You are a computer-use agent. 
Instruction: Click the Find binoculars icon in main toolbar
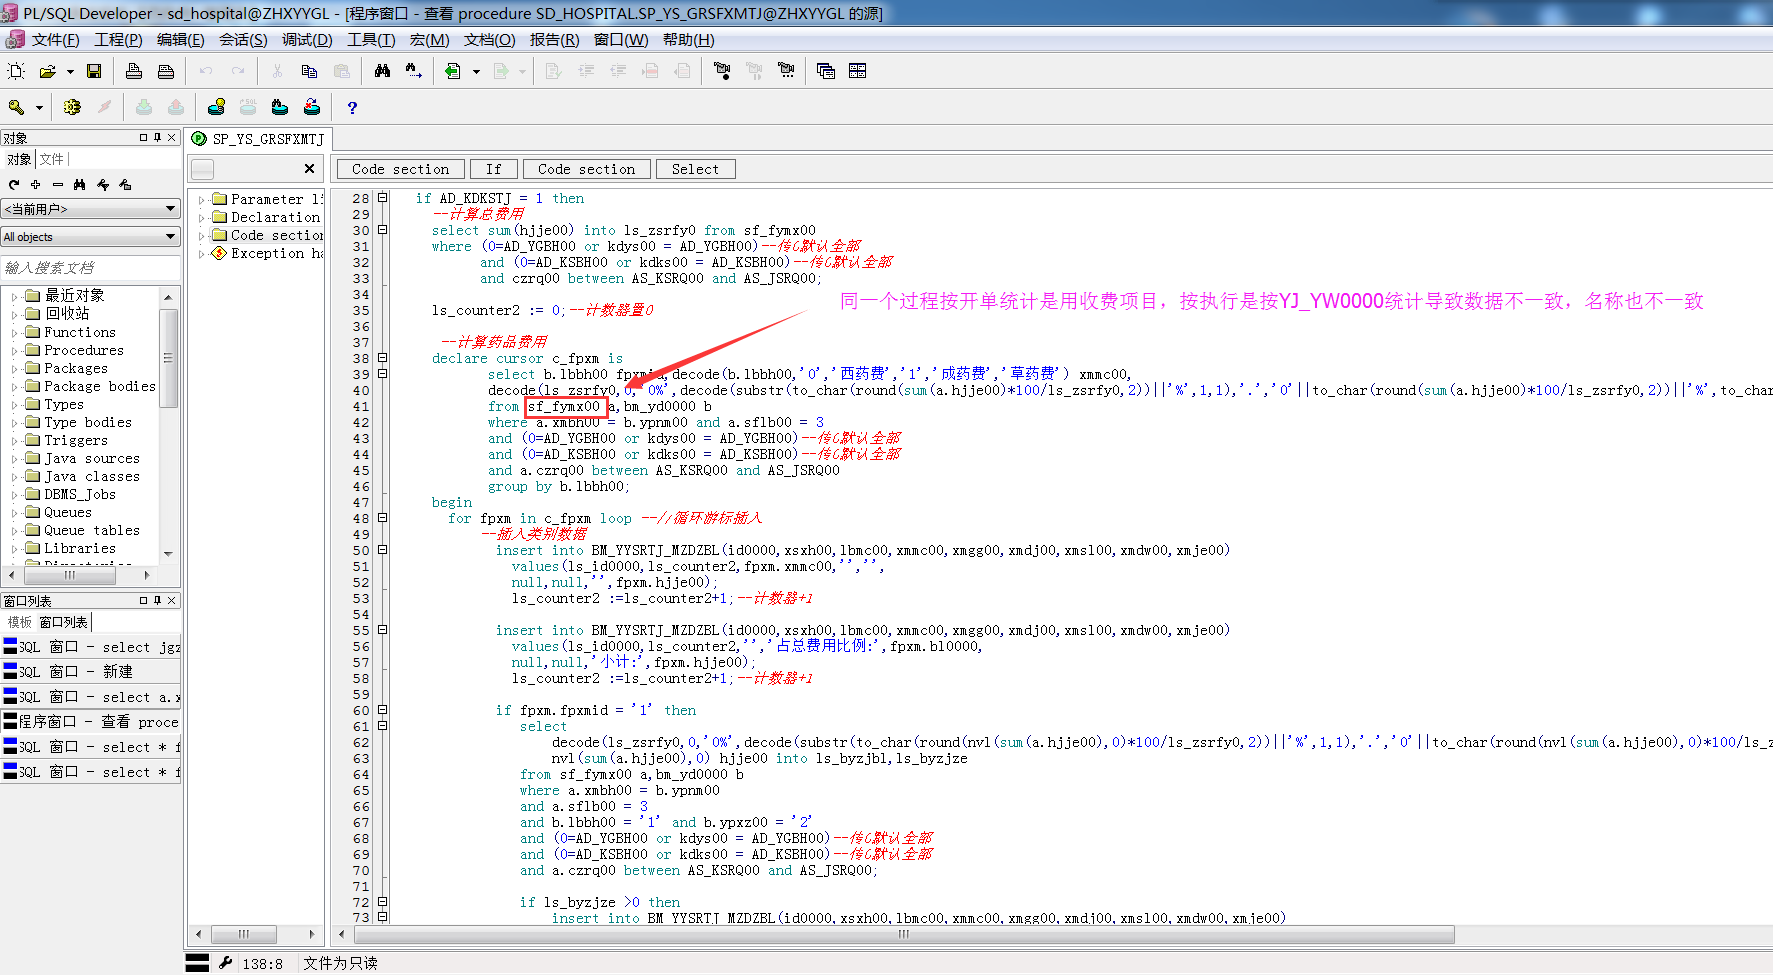pos(382,71)
